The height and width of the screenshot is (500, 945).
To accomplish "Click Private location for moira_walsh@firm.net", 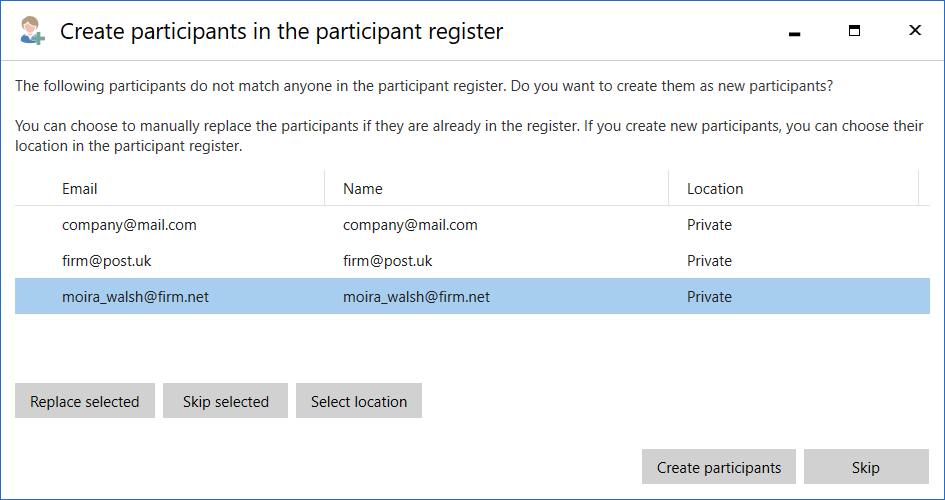I will tap(709, 297).
